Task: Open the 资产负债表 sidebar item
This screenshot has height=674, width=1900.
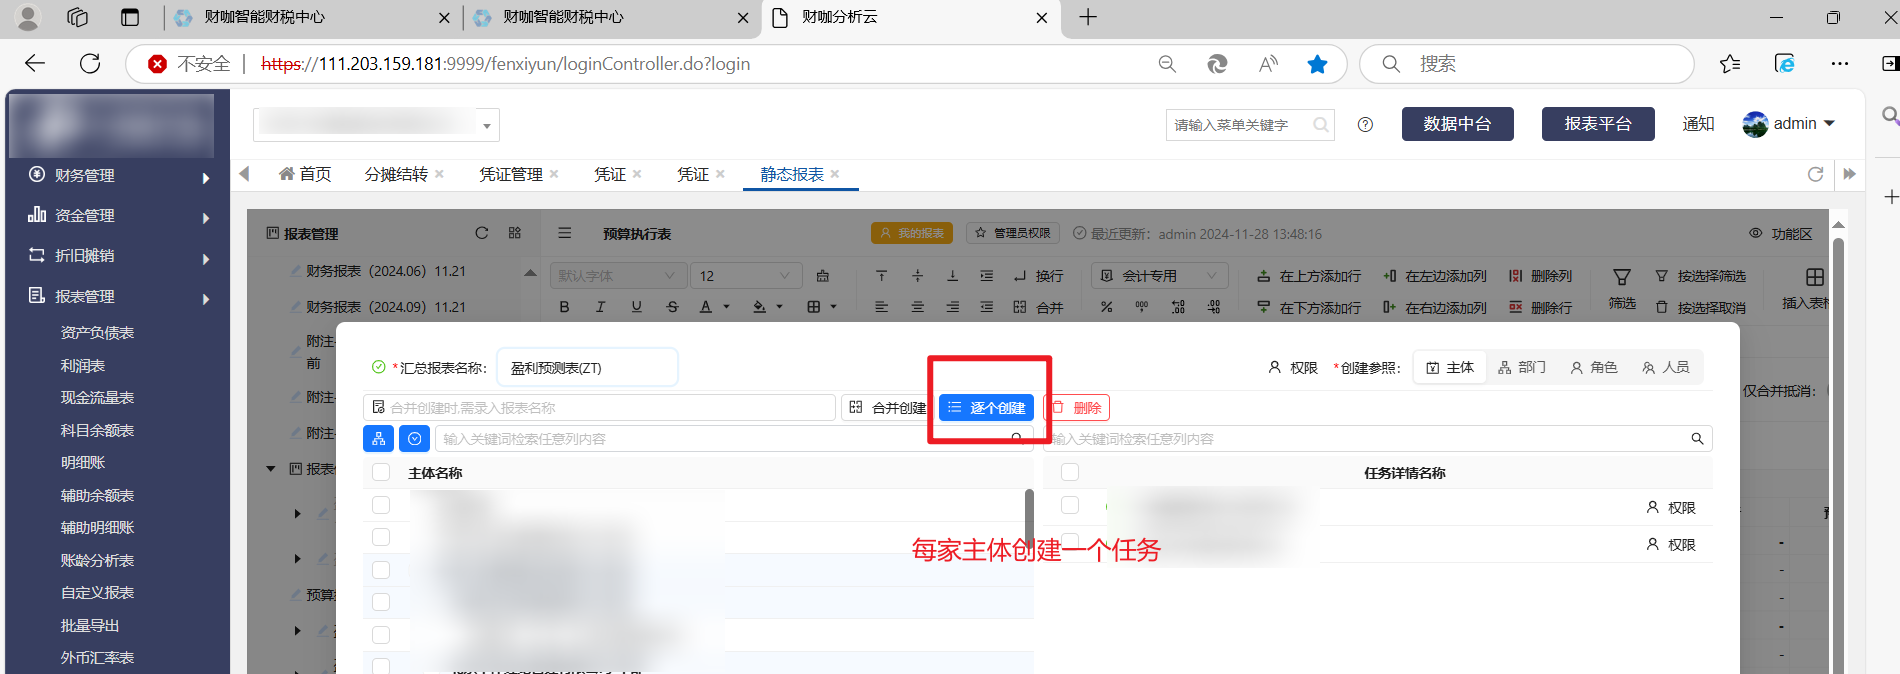Action: pos(97,333)
